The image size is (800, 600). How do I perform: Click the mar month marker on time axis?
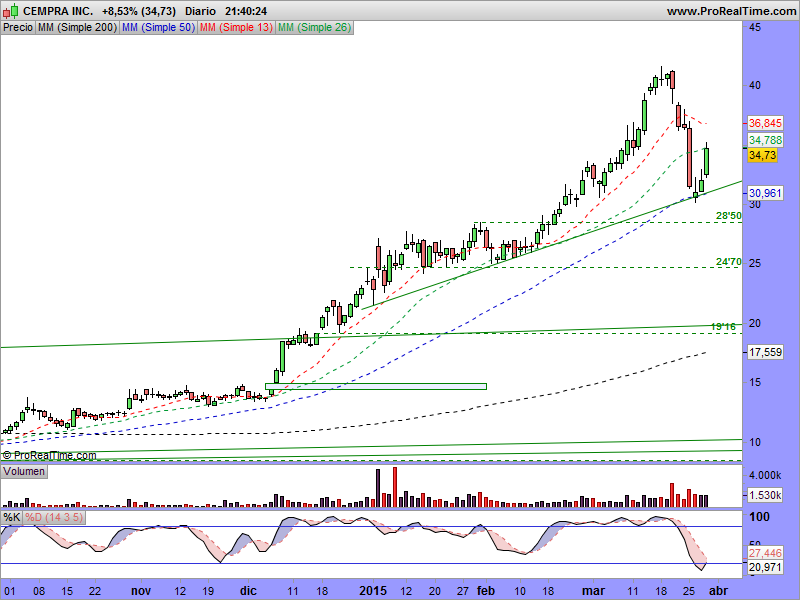tap(593, 591)
